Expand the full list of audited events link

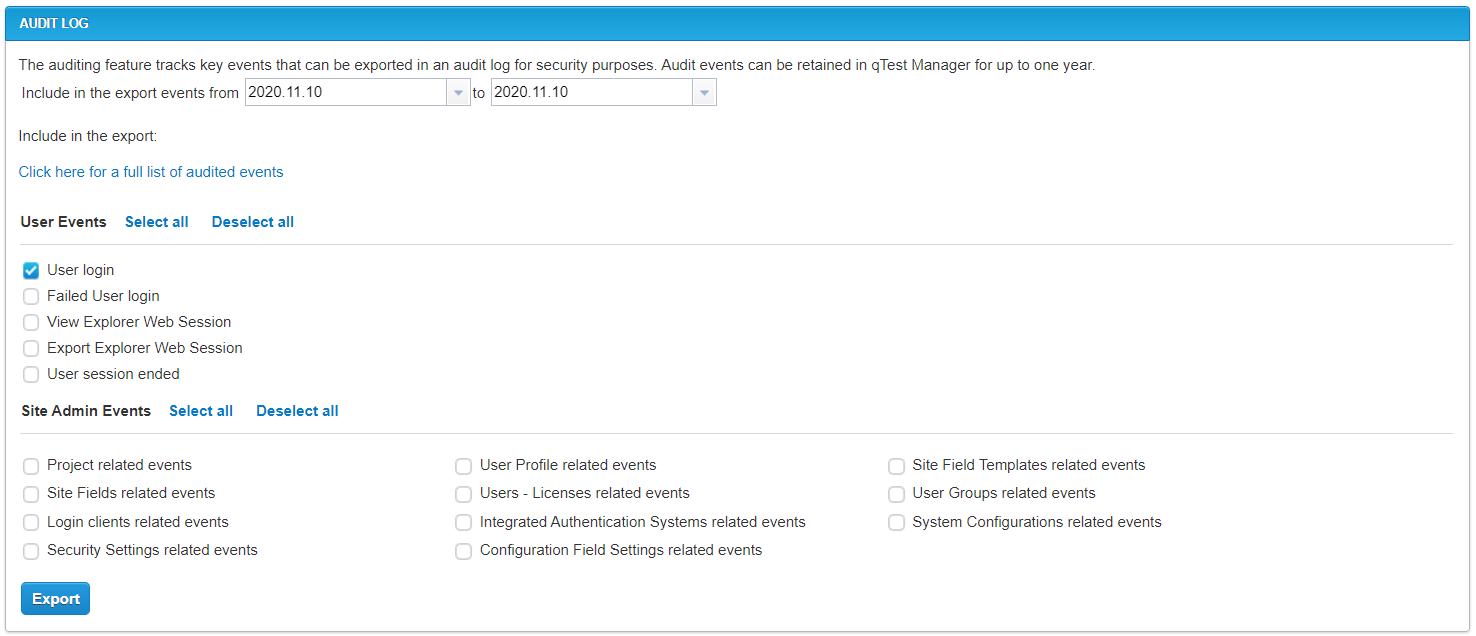(150, 172)
